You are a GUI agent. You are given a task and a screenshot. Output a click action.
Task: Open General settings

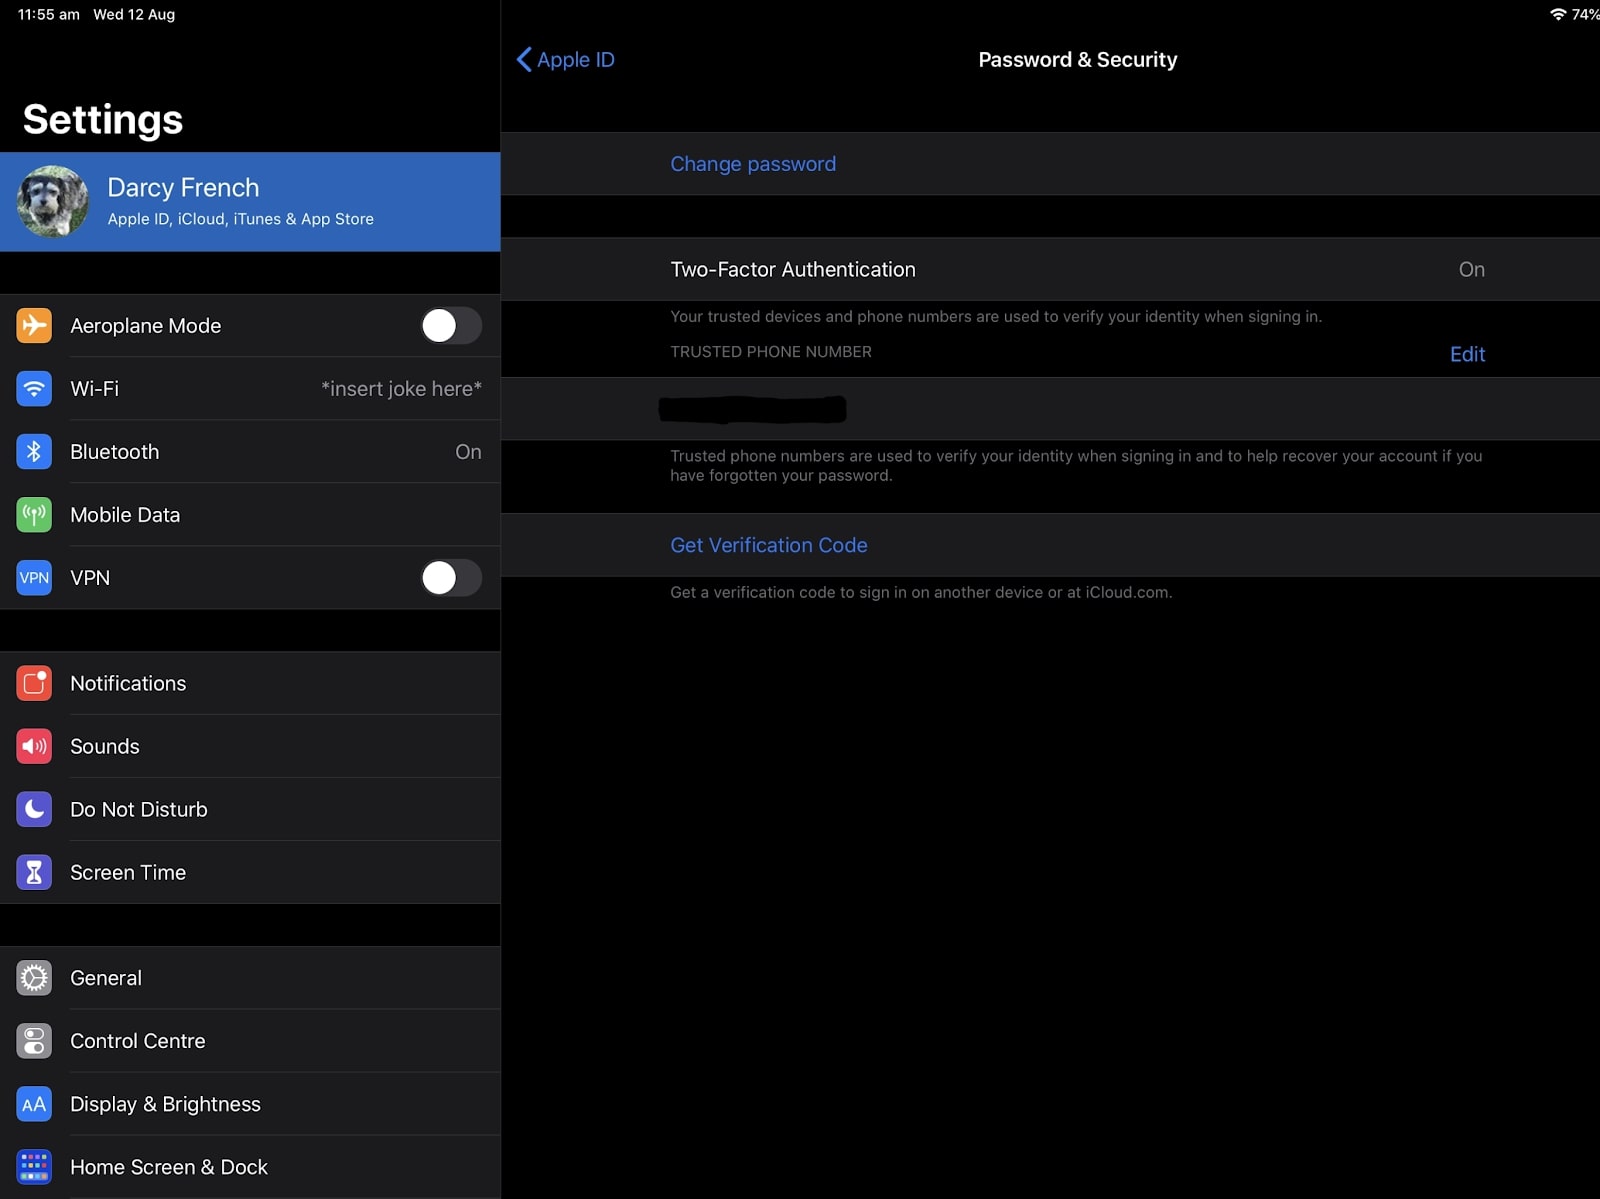(x=250, y=978)
